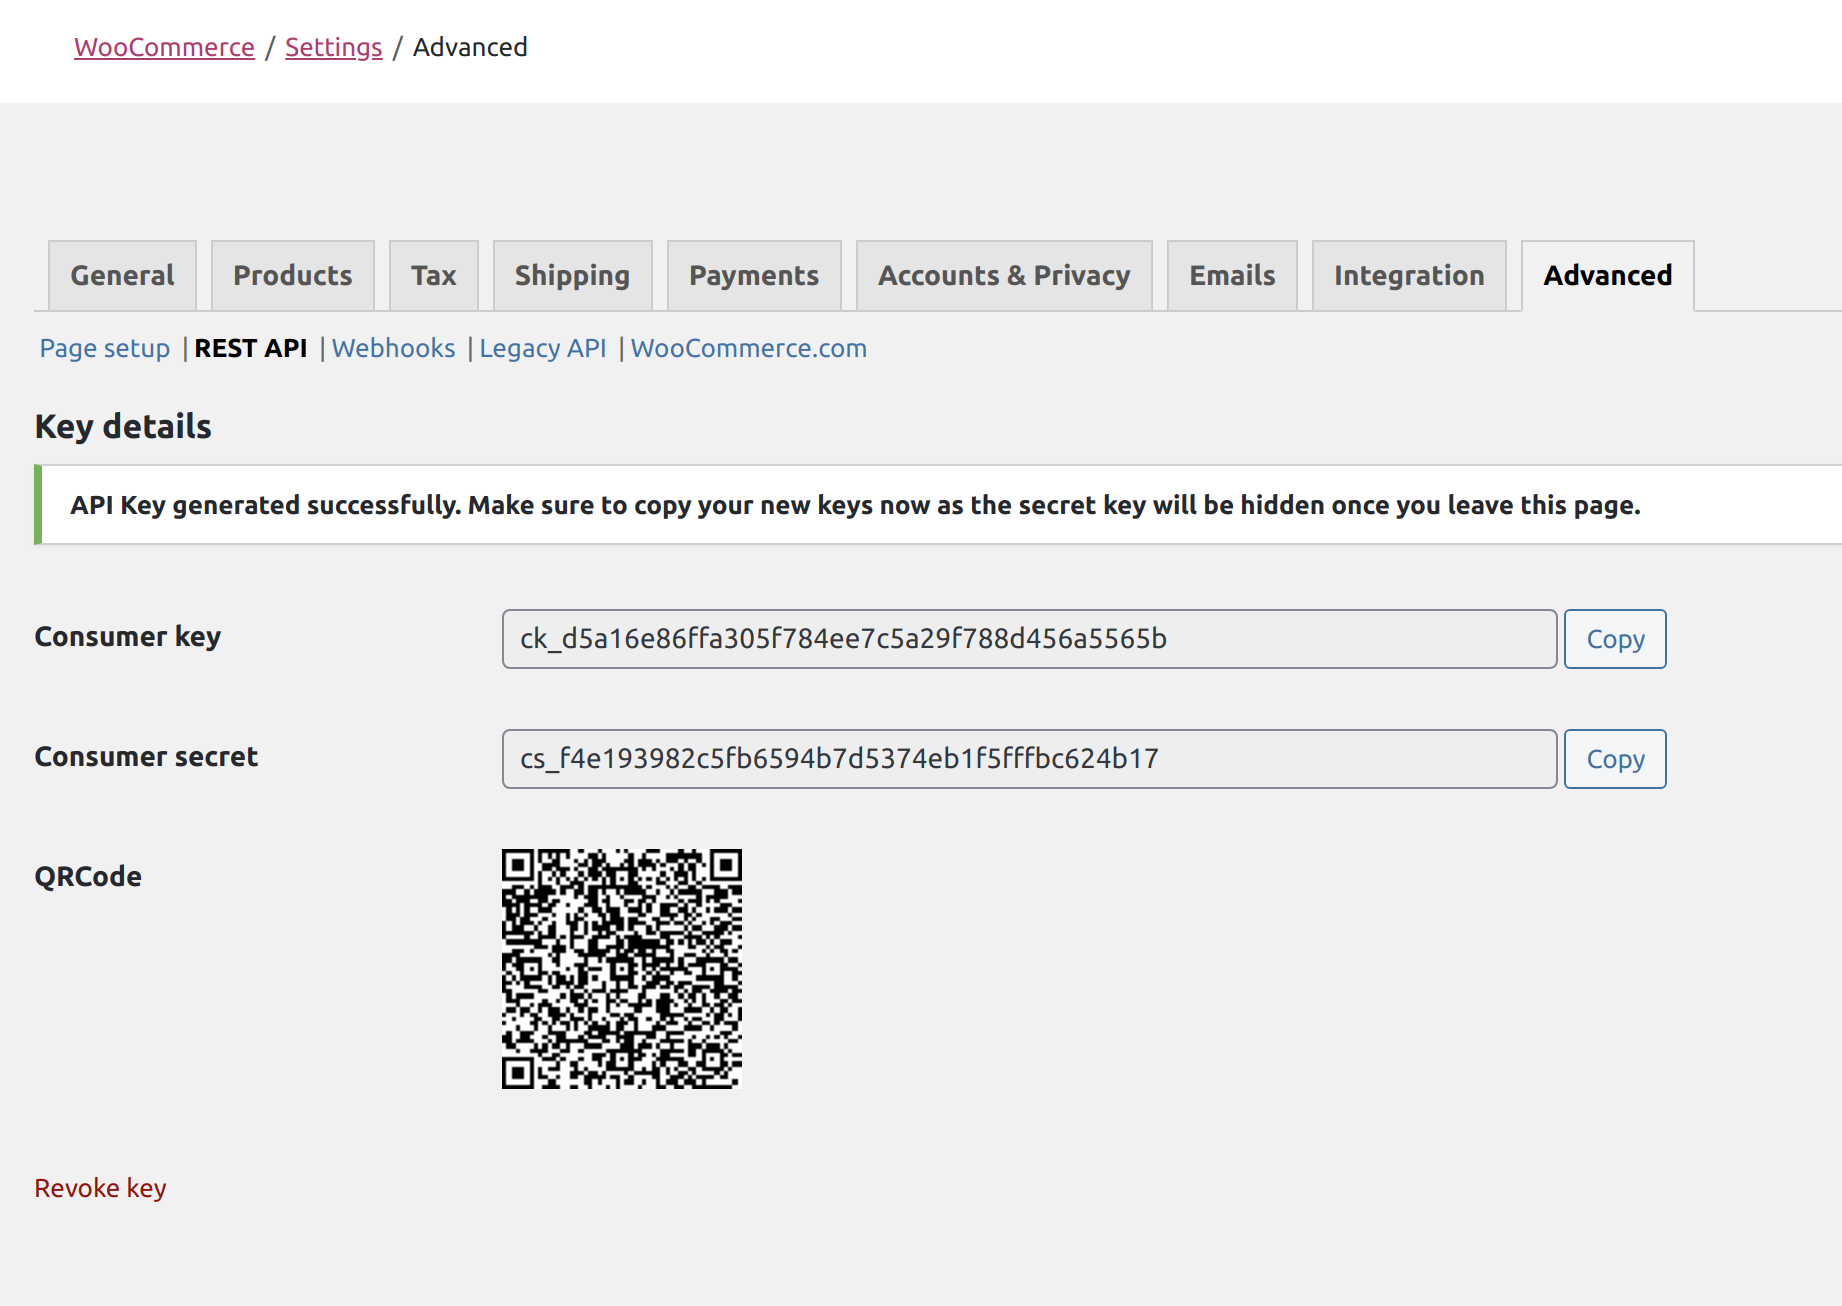Click the 'QRCode' label
1842x1306 pixels.
point(88,877)
